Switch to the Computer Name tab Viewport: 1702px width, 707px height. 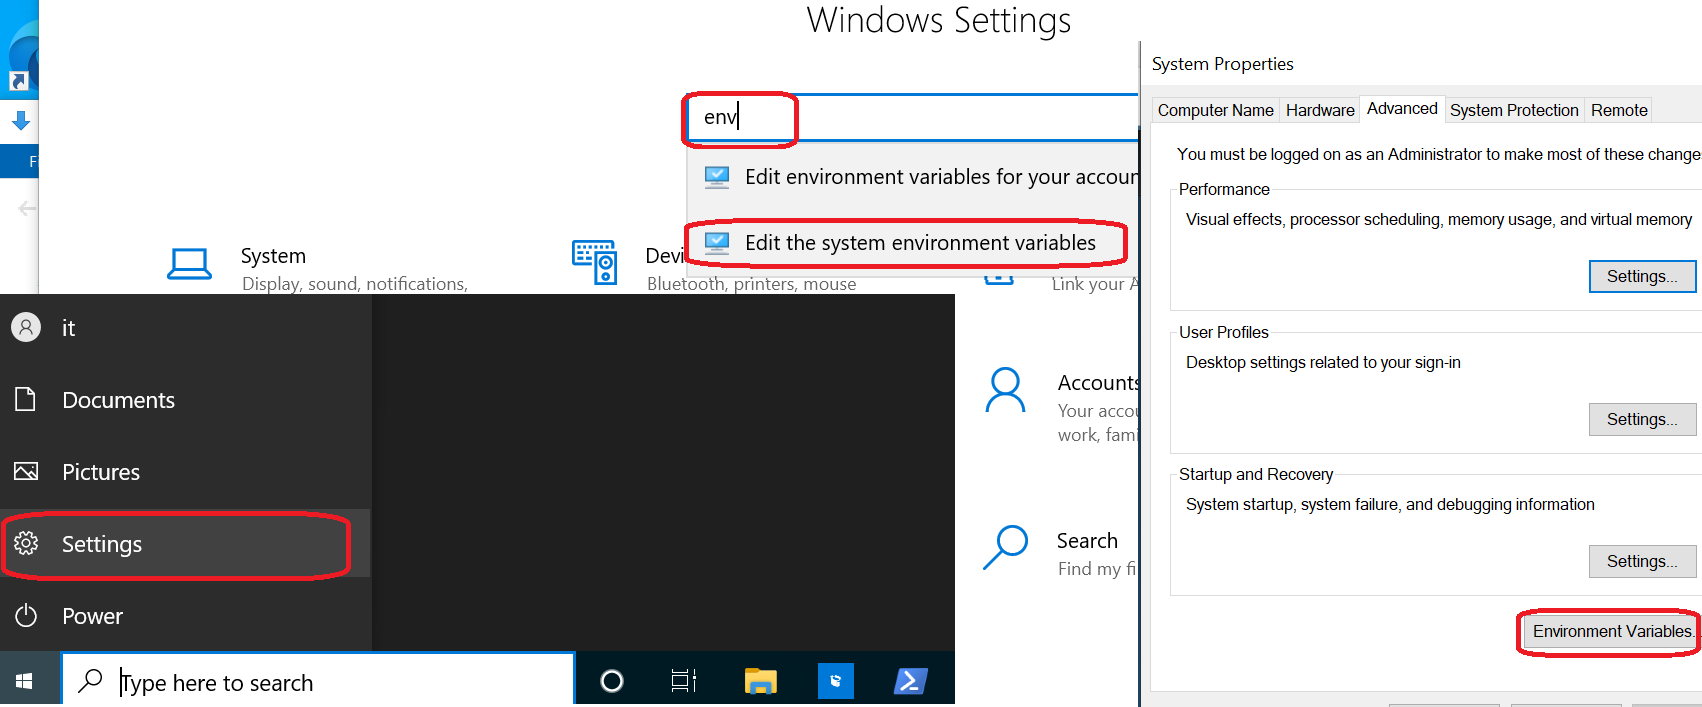pyautogui.click(x=1215, y=110)
